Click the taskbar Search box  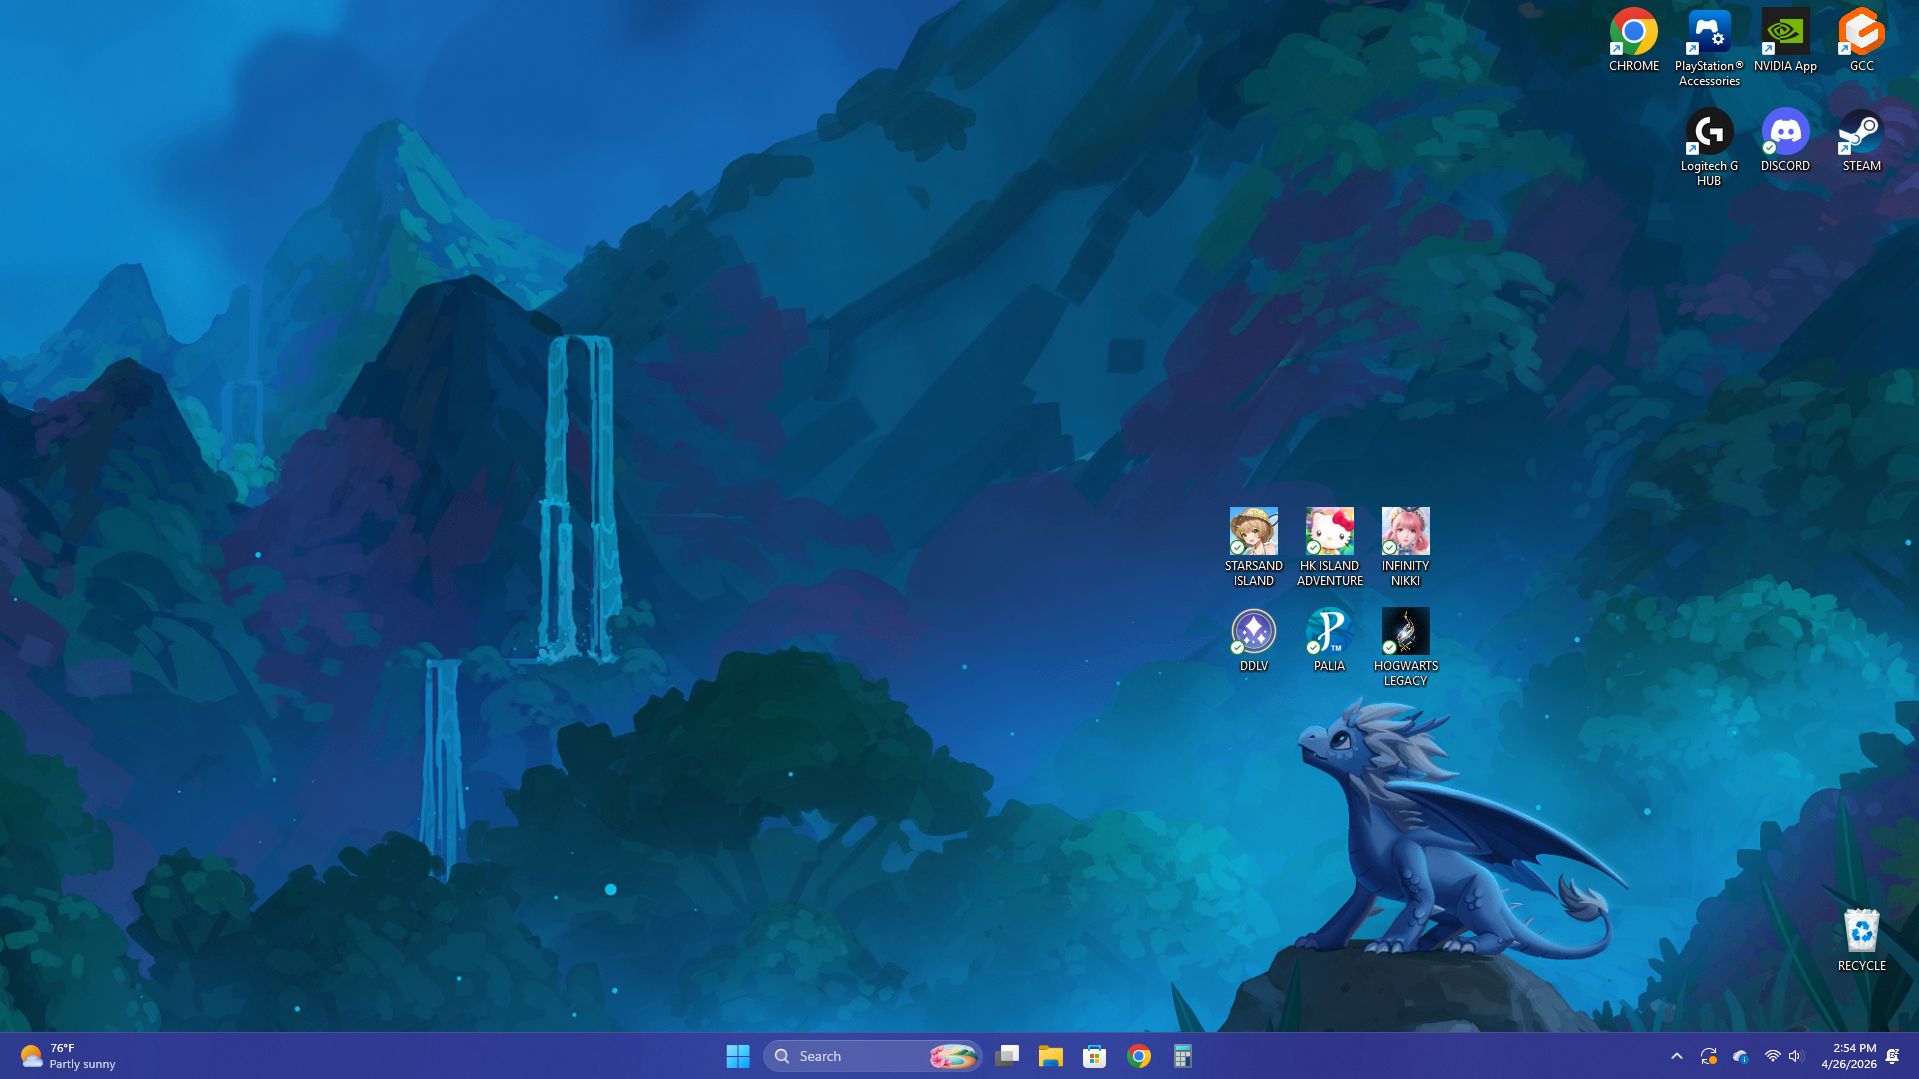872,1056
